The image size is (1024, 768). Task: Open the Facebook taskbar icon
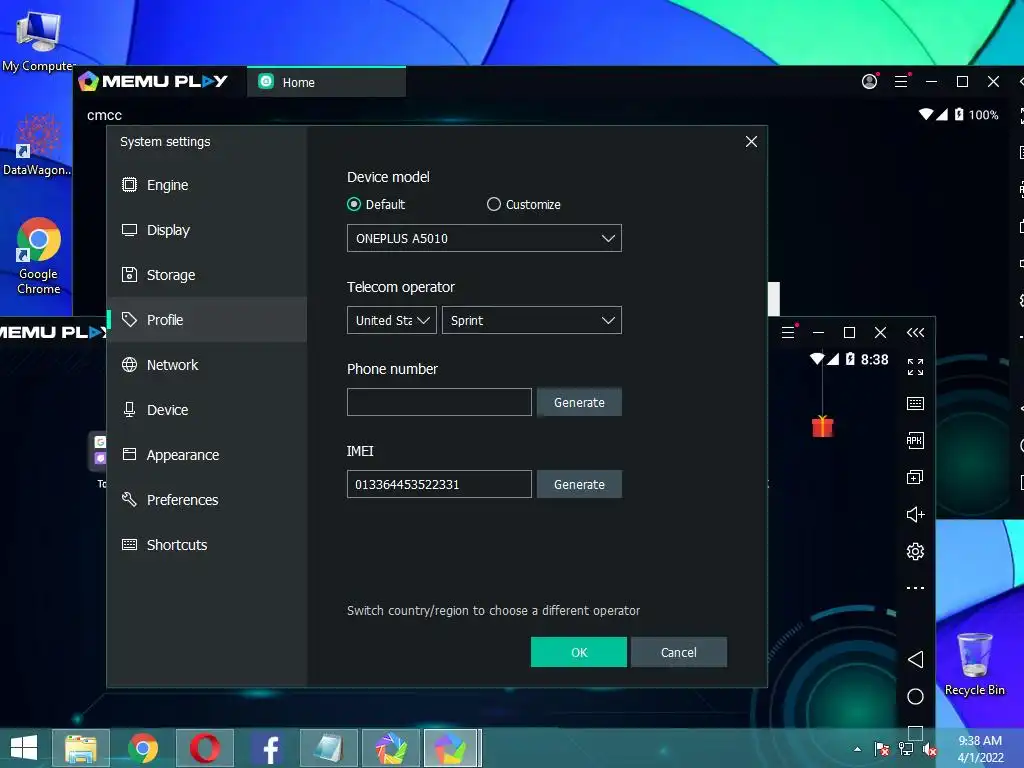click(x=267, y=748)
